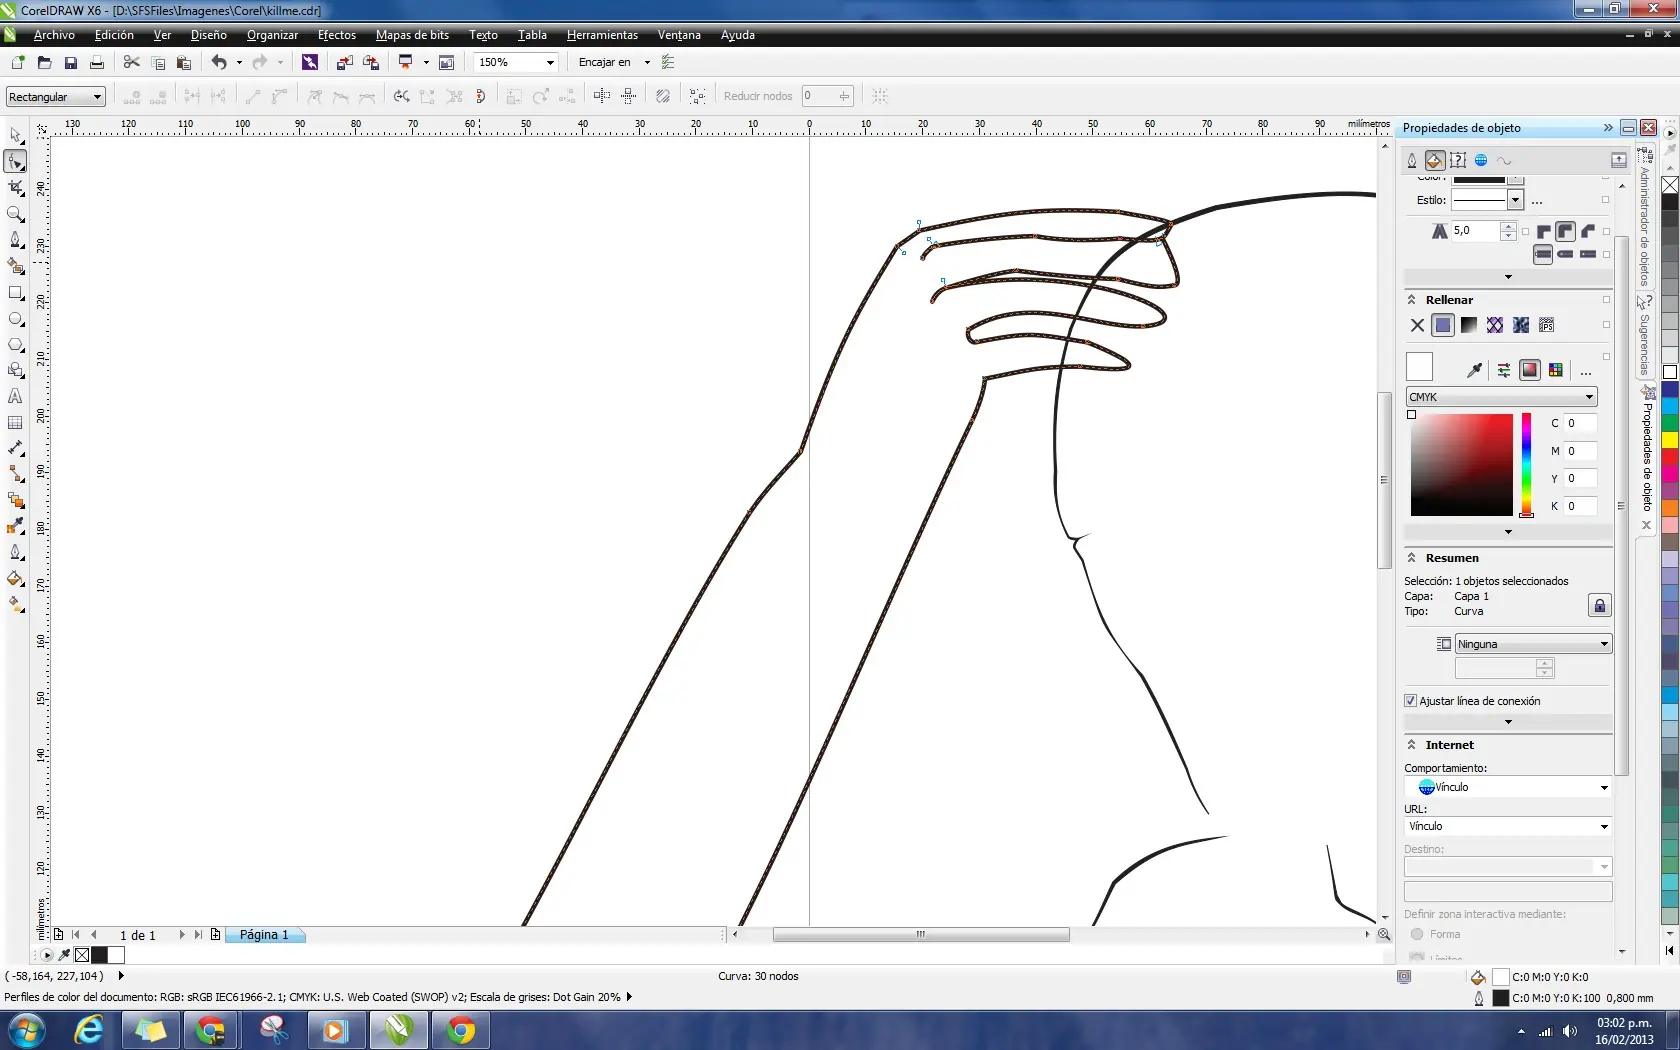Image resolution: width=1680 pixels, height=1050 pixels.
Task: Collapse the Resumen section
Action: pos(1412,558)
